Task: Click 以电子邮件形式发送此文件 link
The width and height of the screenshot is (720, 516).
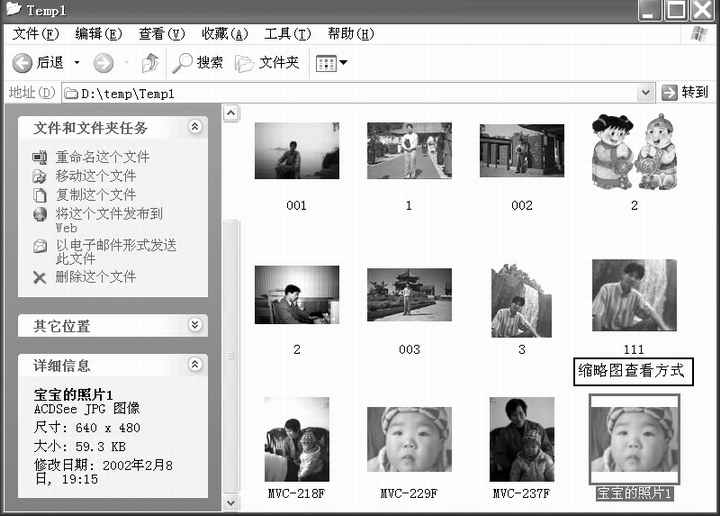Action: click(x=116, y=251)
